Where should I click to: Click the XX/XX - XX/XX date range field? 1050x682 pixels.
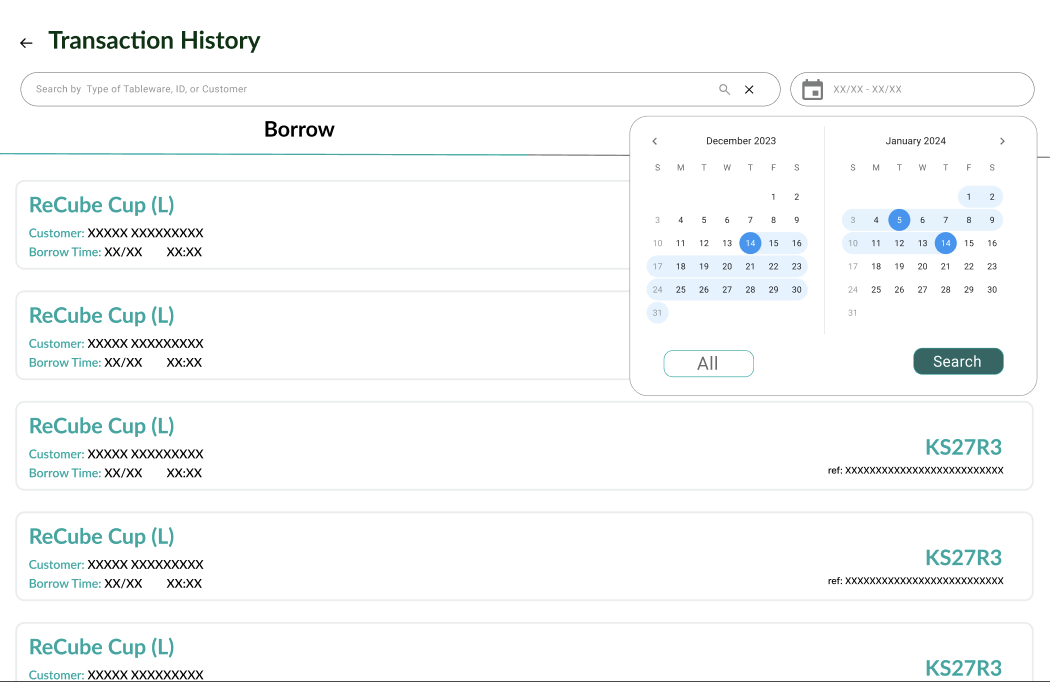tap(912, 89)
